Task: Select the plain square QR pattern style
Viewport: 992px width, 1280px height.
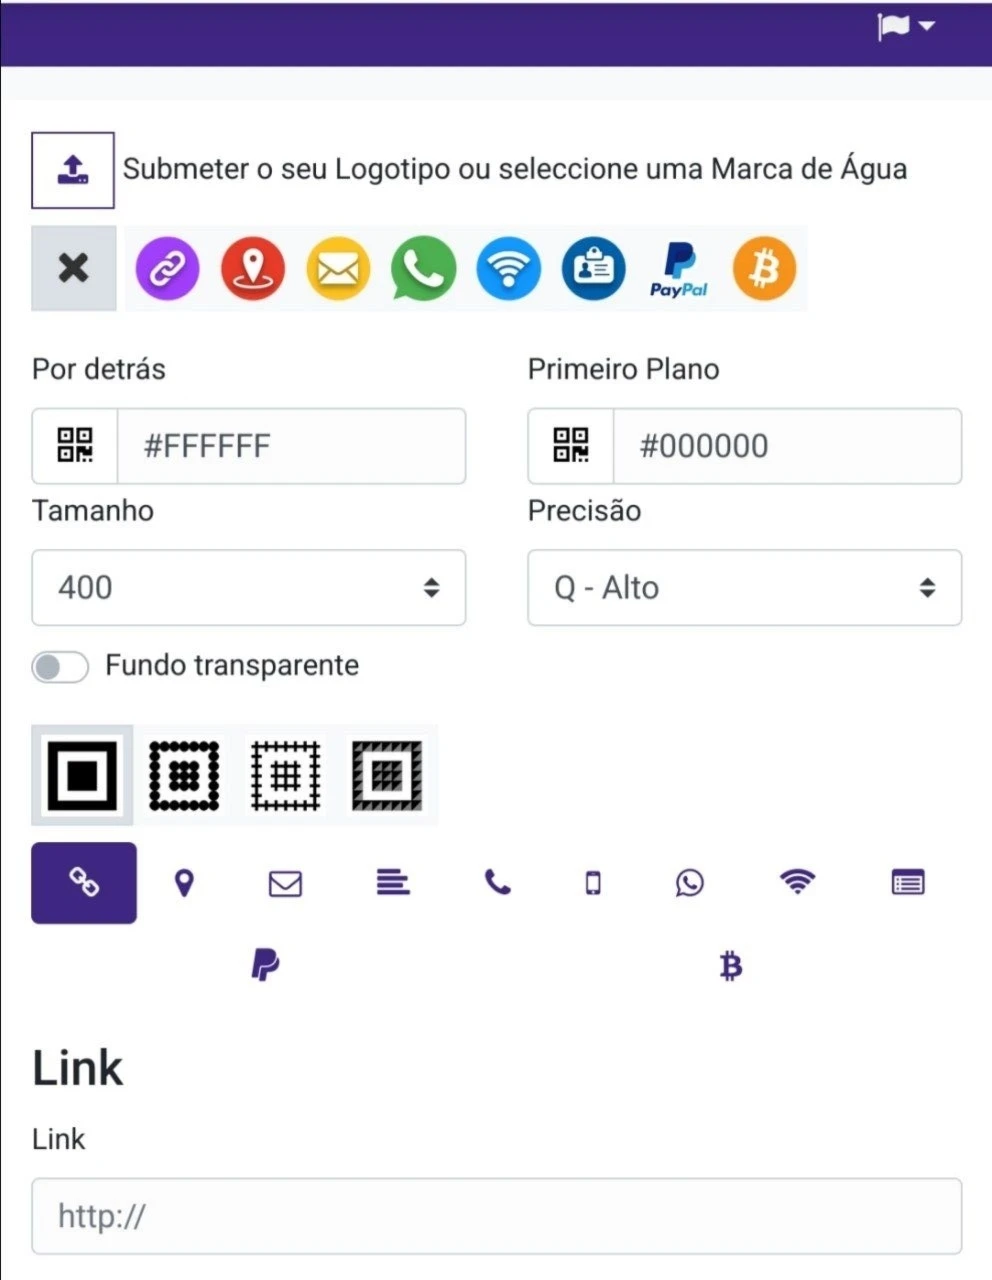Action: (x=82, y=775)
